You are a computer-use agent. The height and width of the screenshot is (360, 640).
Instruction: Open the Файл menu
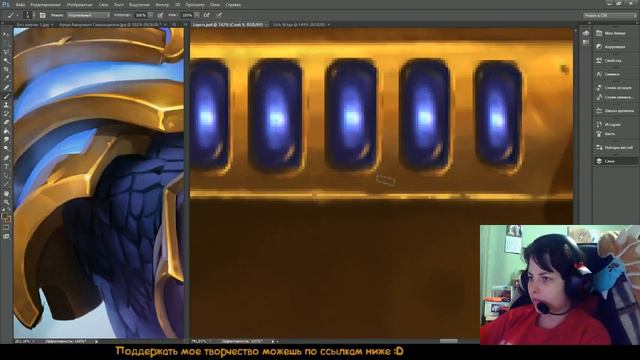pyautogui.click(x=20, y=5)
